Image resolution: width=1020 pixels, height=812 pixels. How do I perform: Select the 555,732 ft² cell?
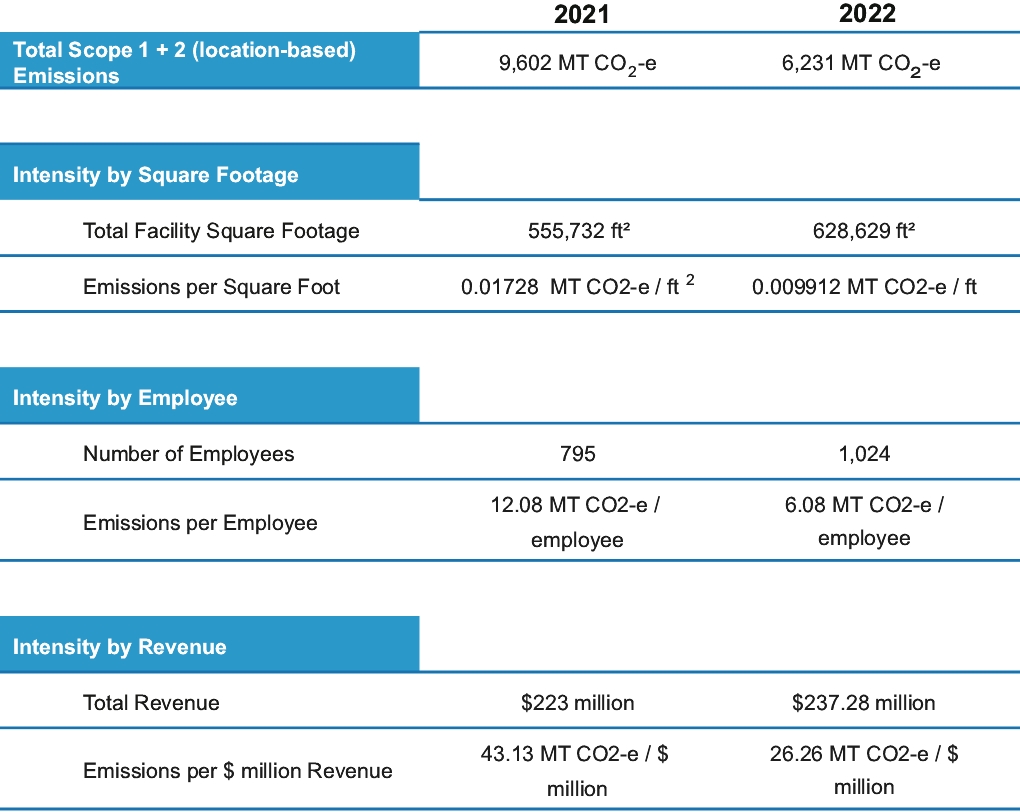(x=578, y=231)
